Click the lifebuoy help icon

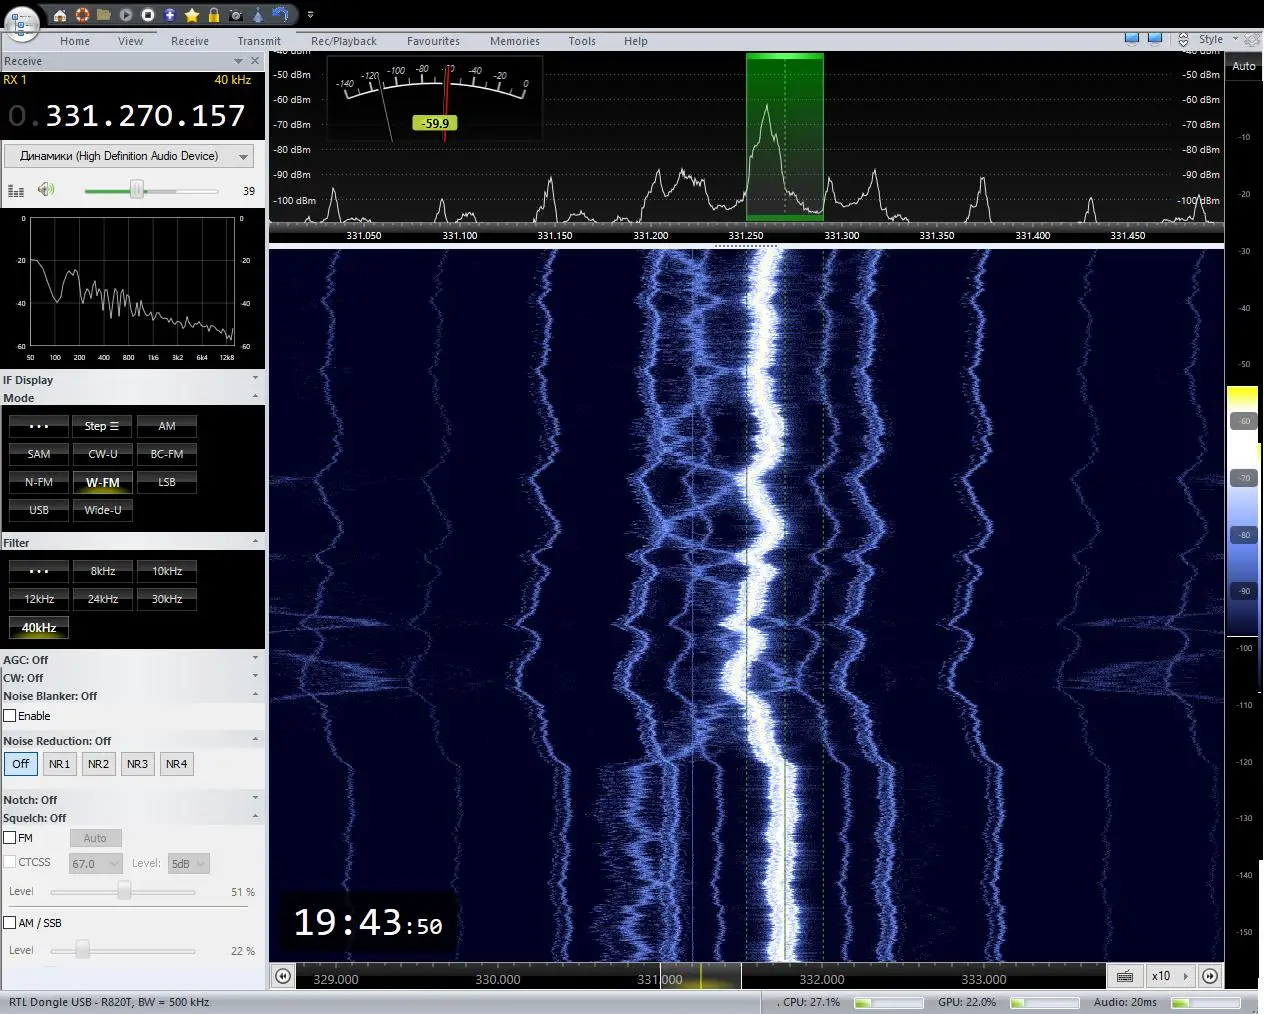coord(82,15)
